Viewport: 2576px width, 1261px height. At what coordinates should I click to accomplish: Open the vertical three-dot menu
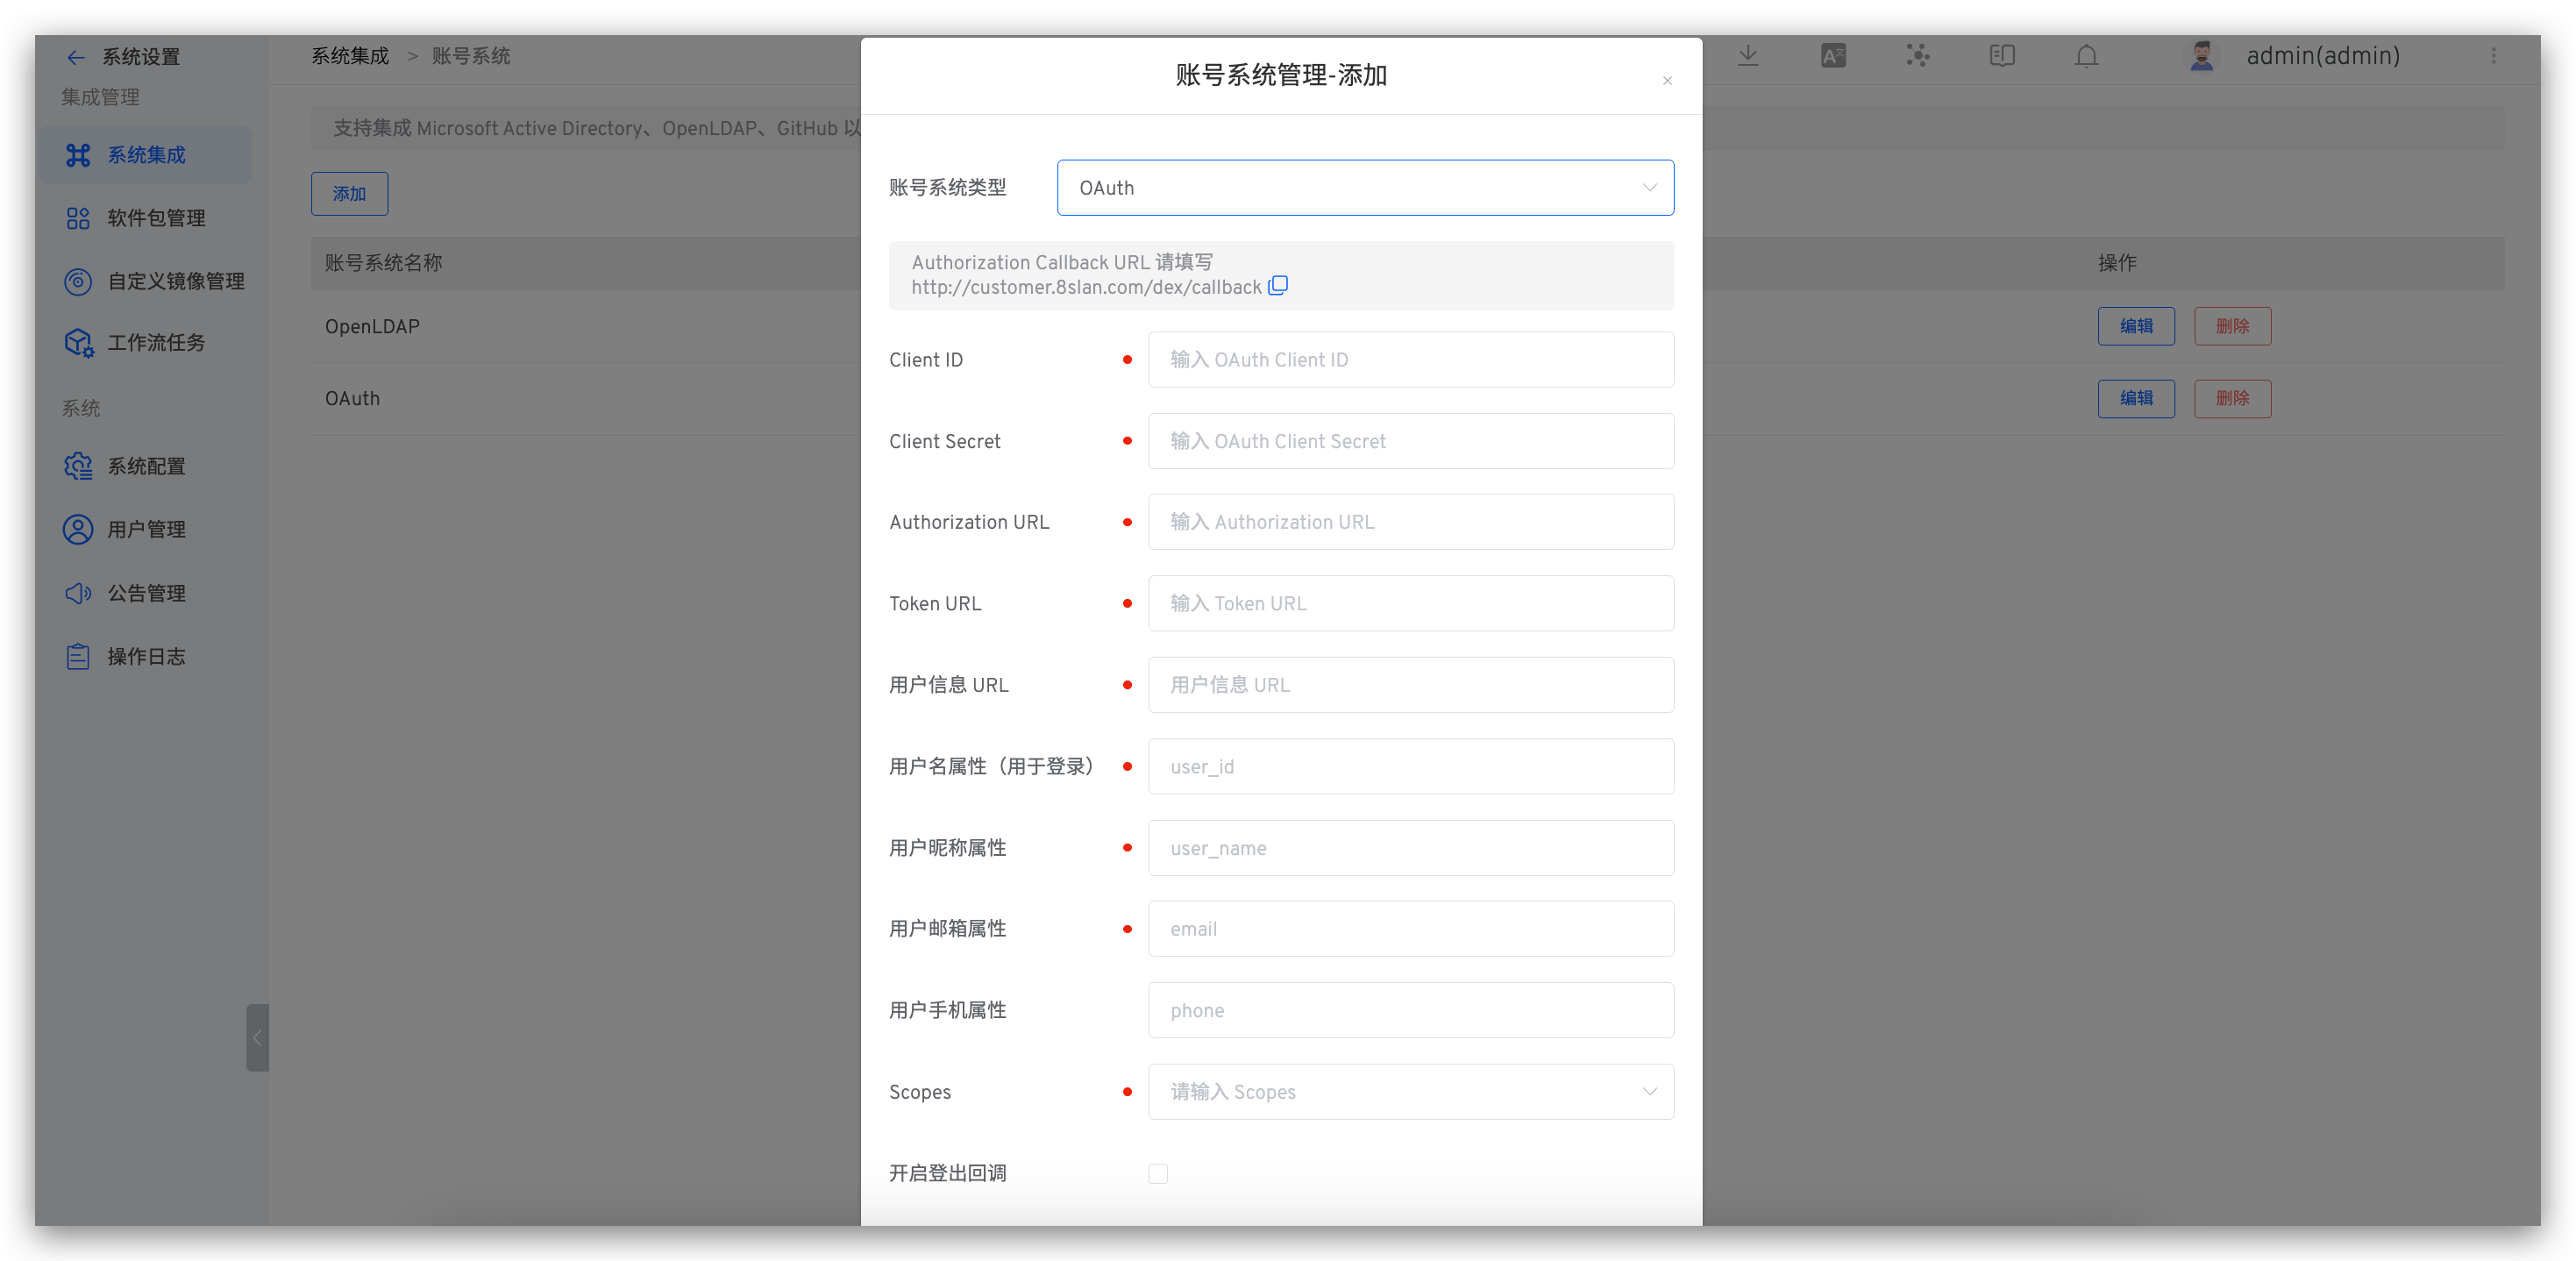pyautogui.click(x=2493, y=56)
